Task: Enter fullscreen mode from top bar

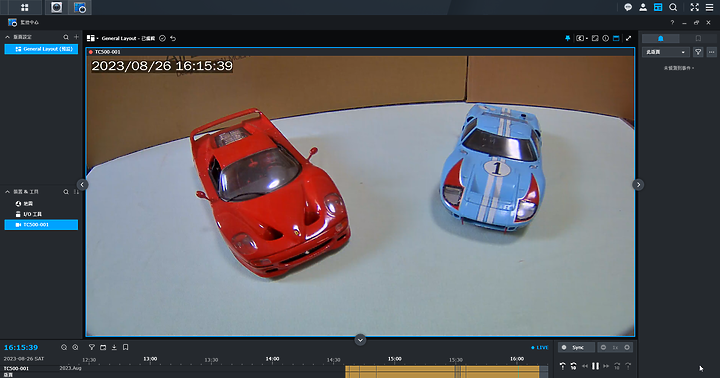Action: [694, 7]
